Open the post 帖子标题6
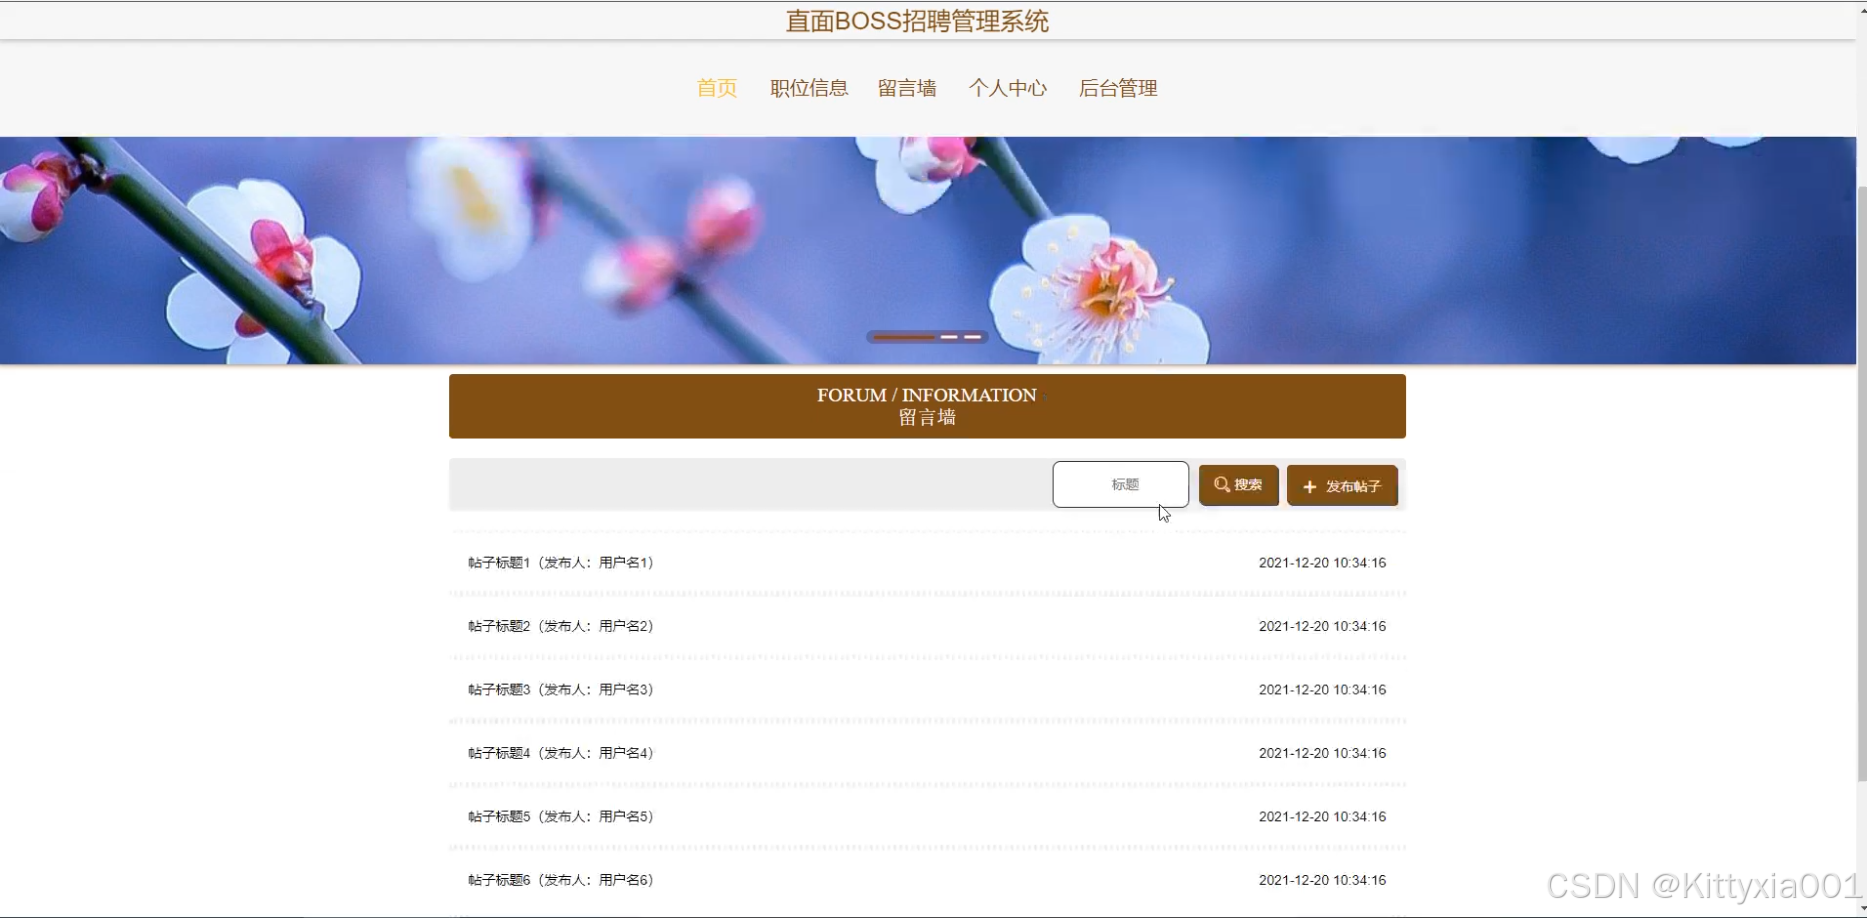This screenshot has width=1867, height=918. pos(559,880)
